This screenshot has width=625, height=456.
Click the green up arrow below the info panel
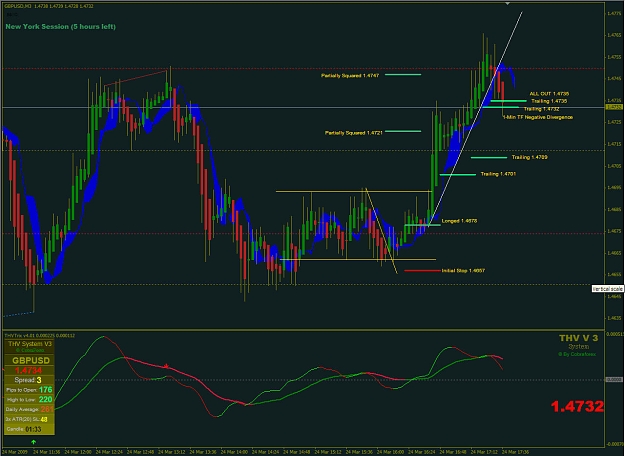(33, 442)
